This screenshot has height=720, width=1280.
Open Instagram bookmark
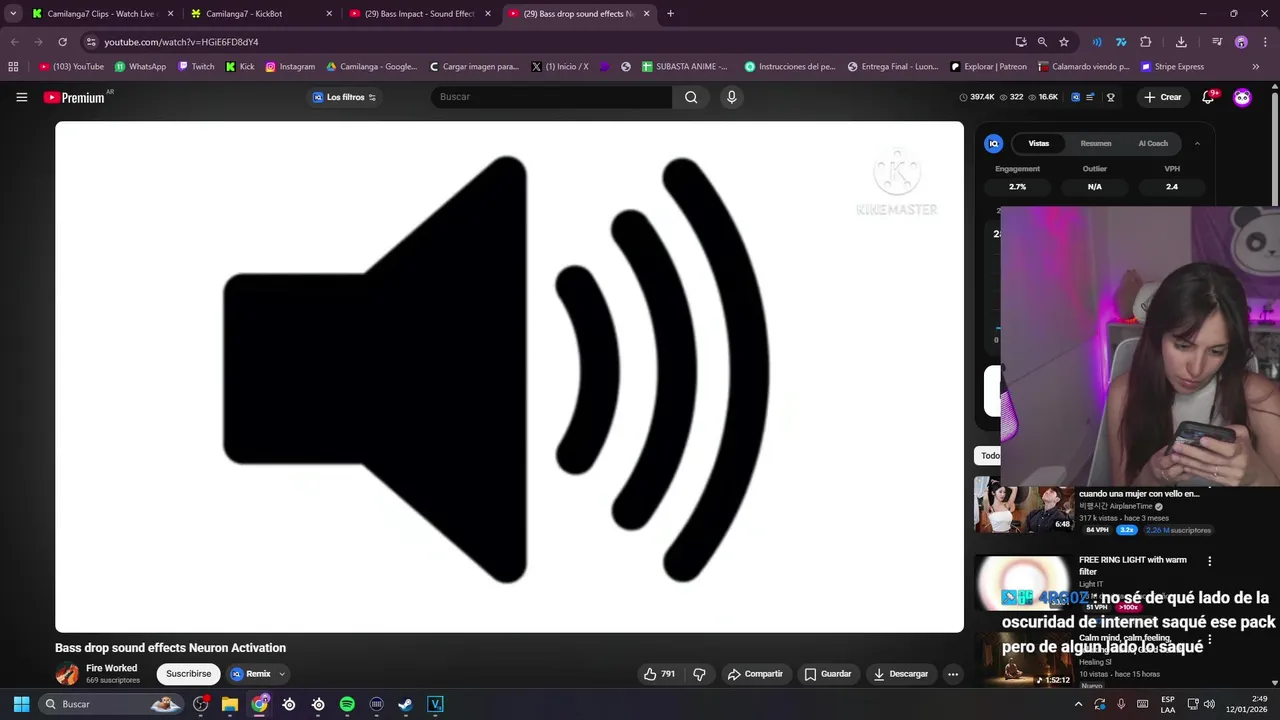(290, 67)
